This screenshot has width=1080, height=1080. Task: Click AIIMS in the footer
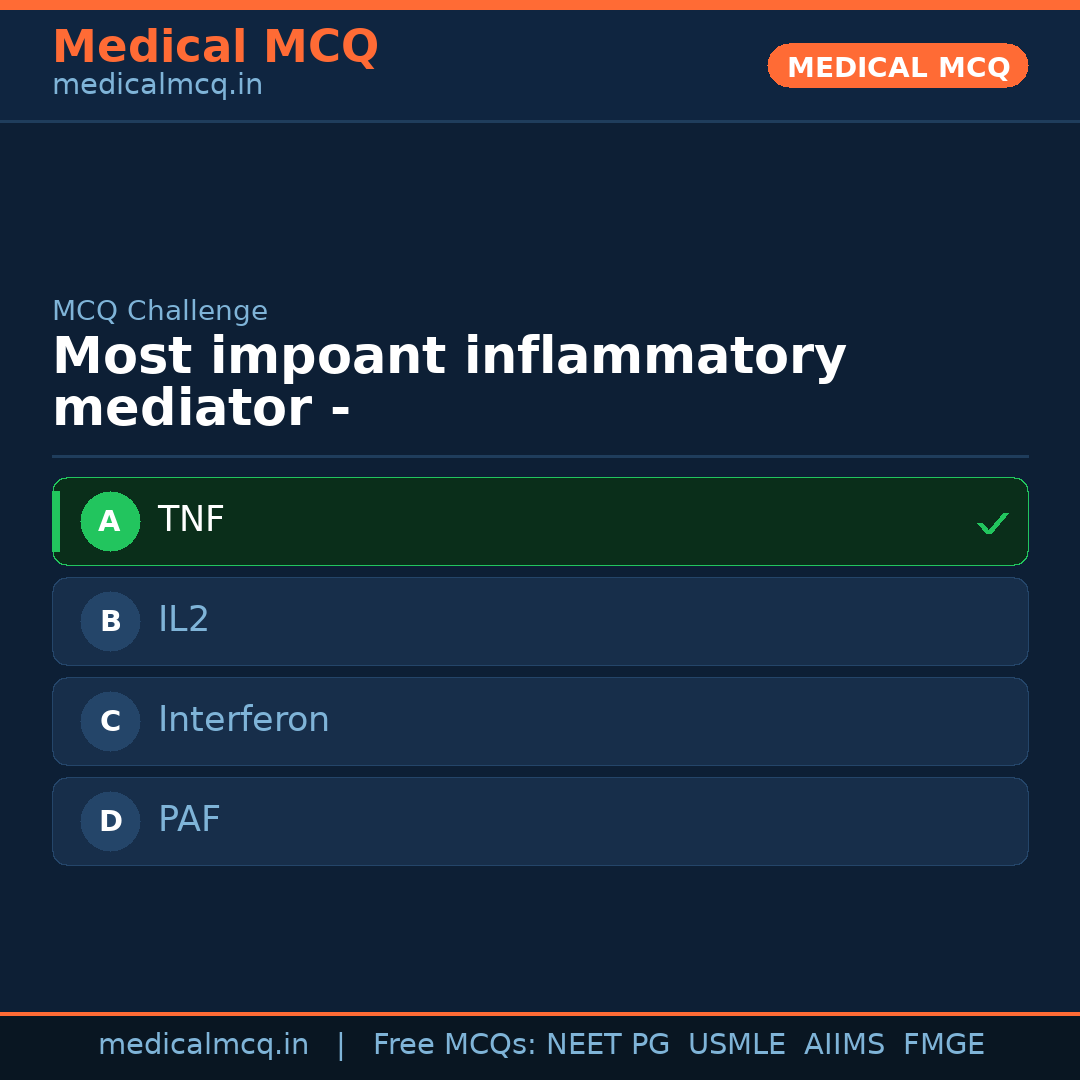point(844,1045)
